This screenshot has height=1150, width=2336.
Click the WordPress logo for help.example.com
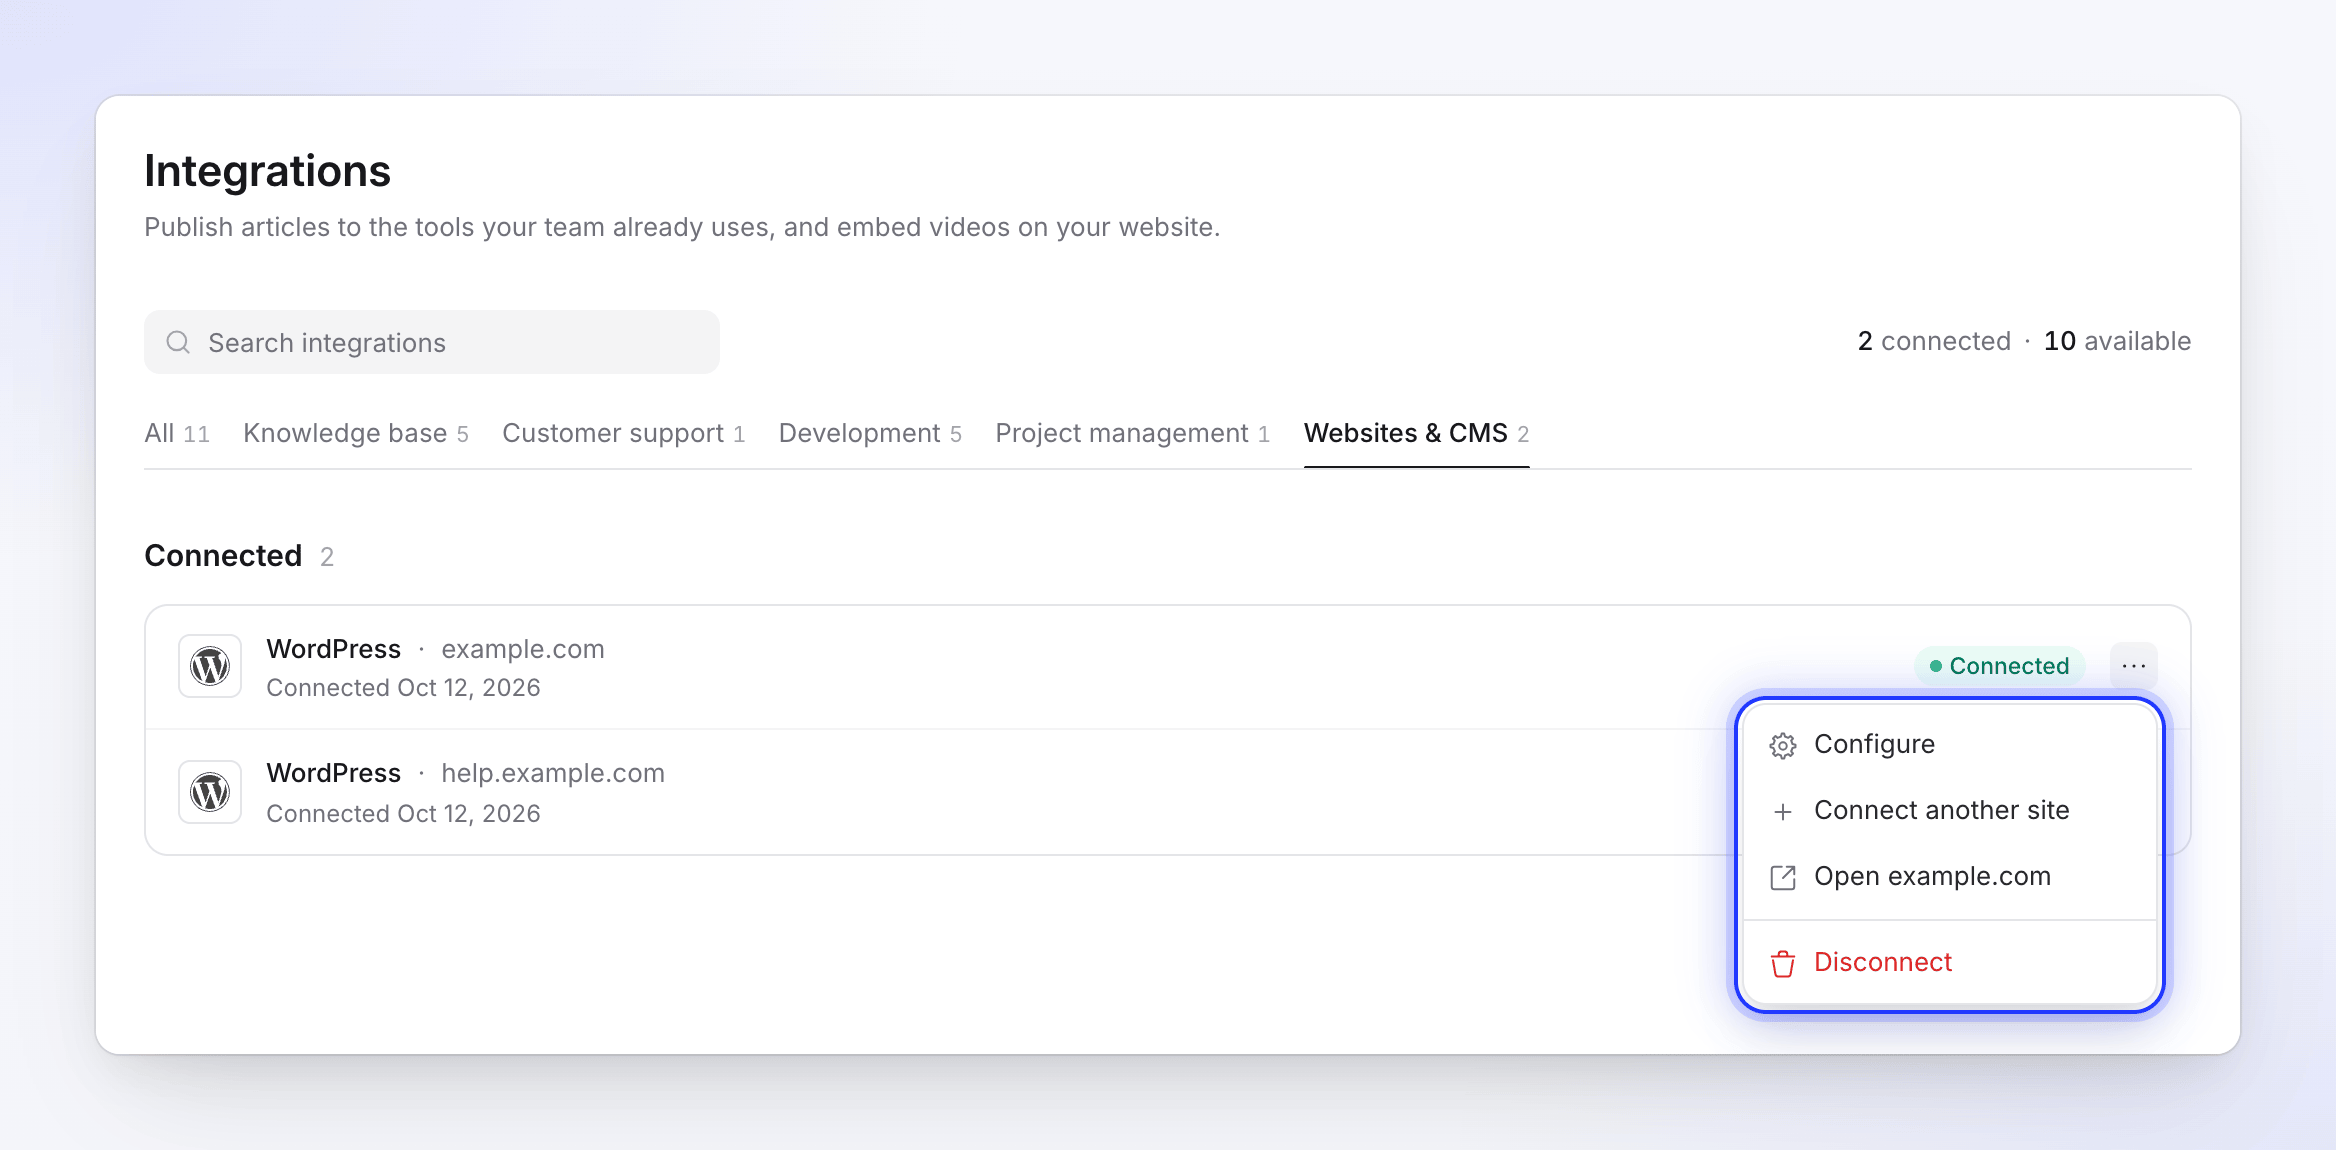pos(210,792)
